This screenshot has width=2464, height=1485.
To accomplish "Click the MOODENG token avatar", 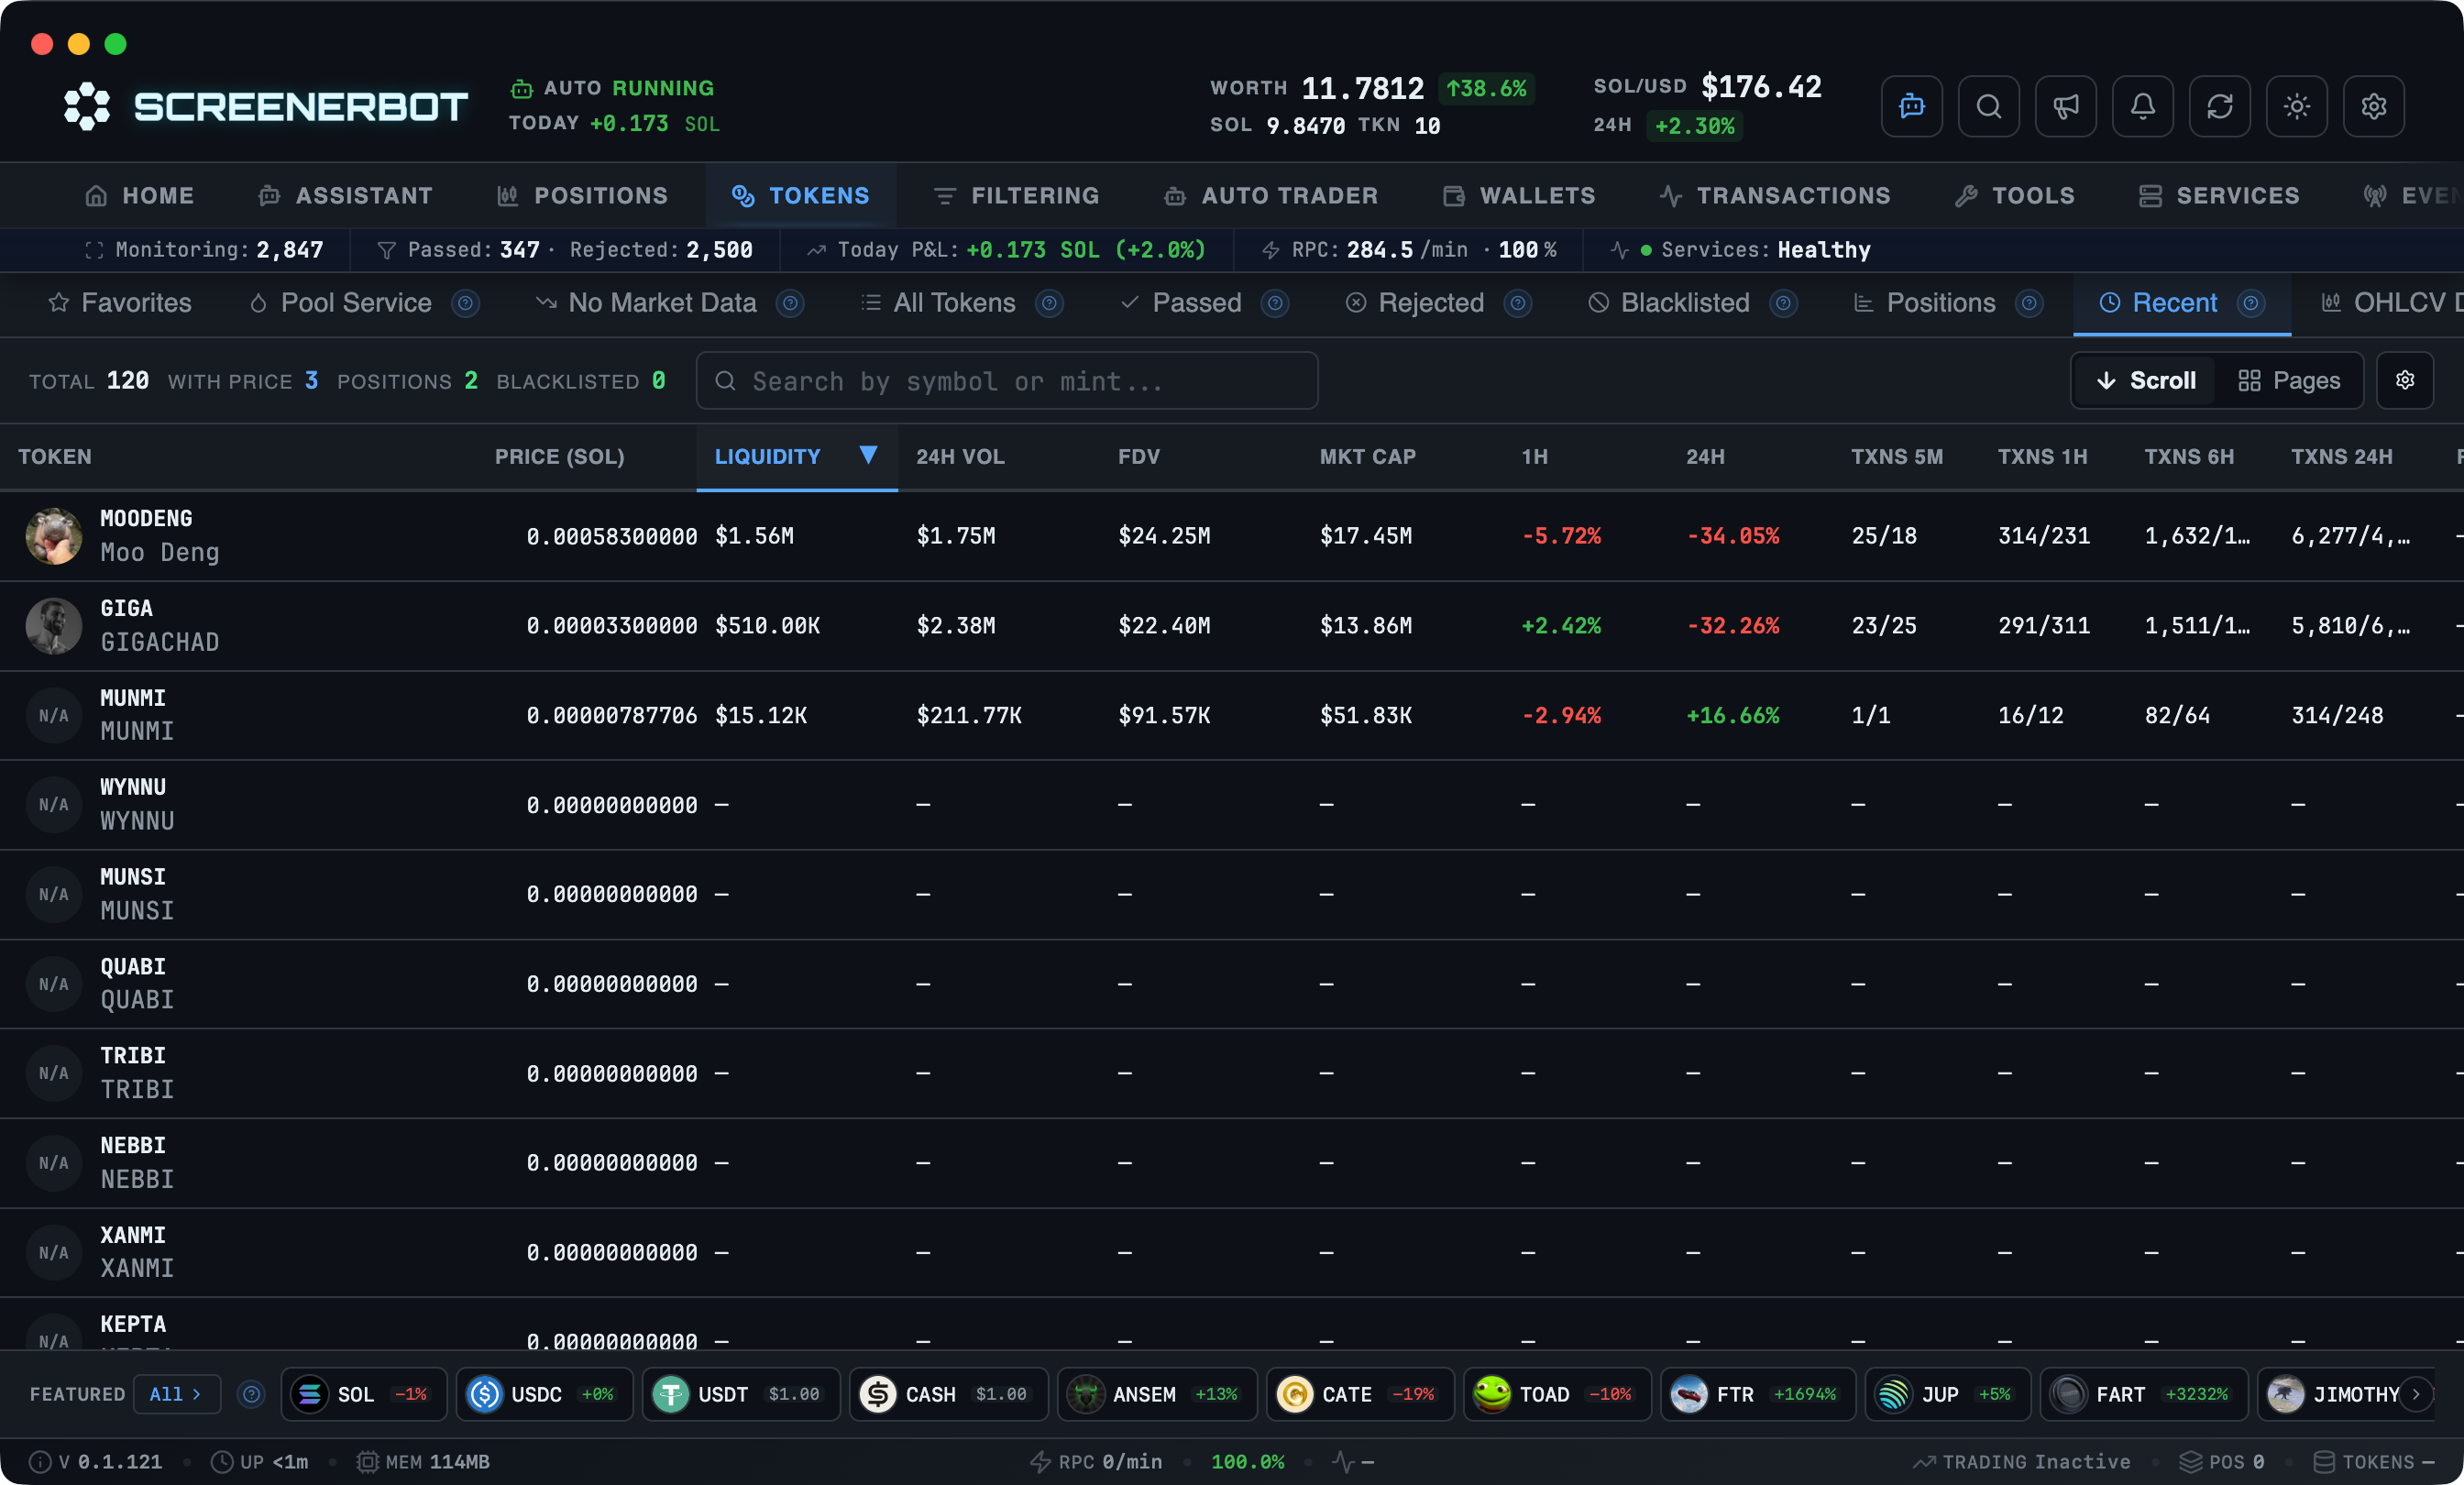I will coord(53,536).
